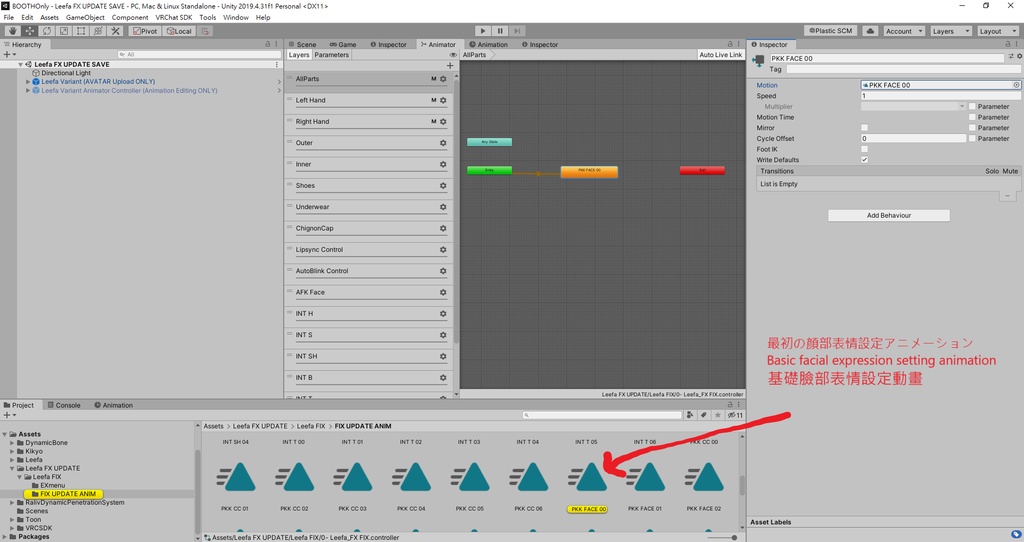Open settings gear of AllParts layer

pos(443,79)
